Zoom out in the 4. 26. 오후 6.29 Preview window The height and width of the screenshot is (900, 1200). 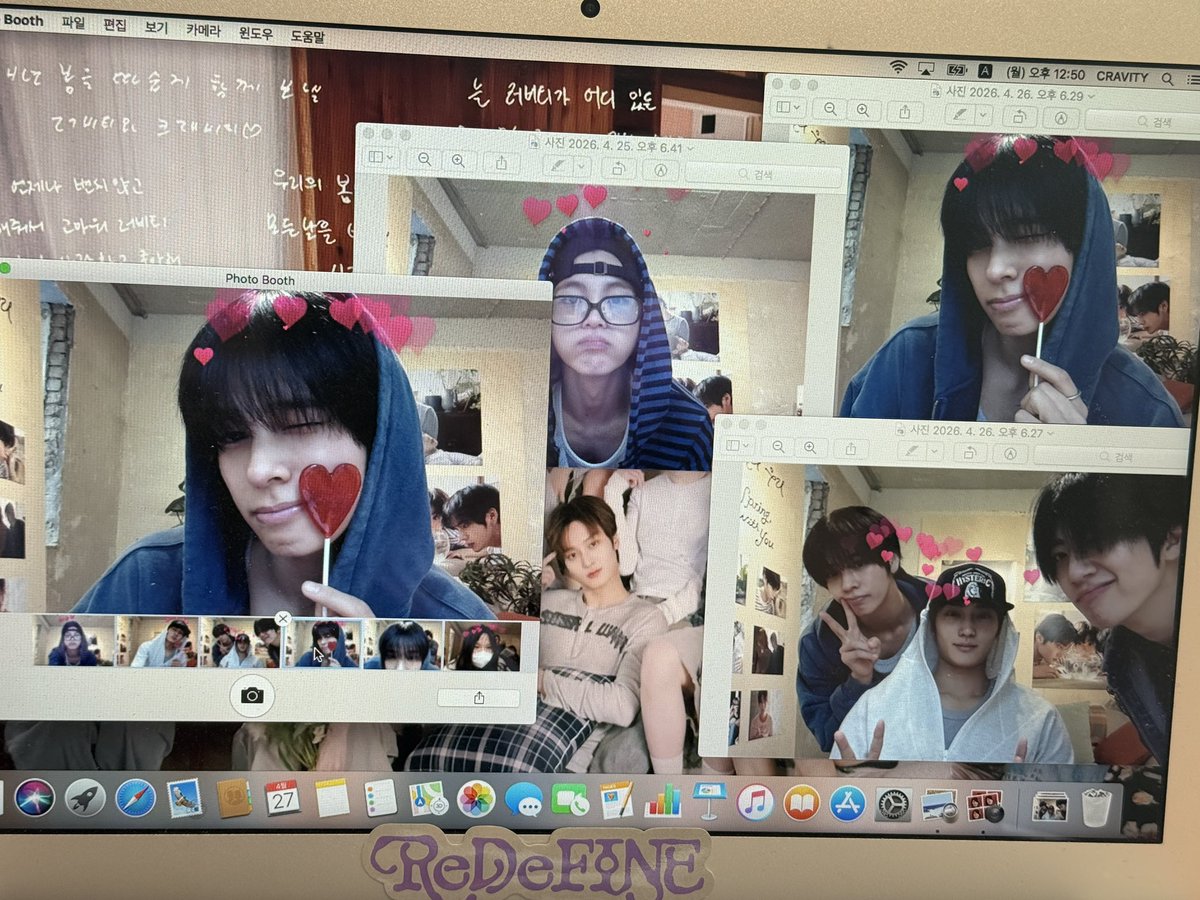point(831,109)
